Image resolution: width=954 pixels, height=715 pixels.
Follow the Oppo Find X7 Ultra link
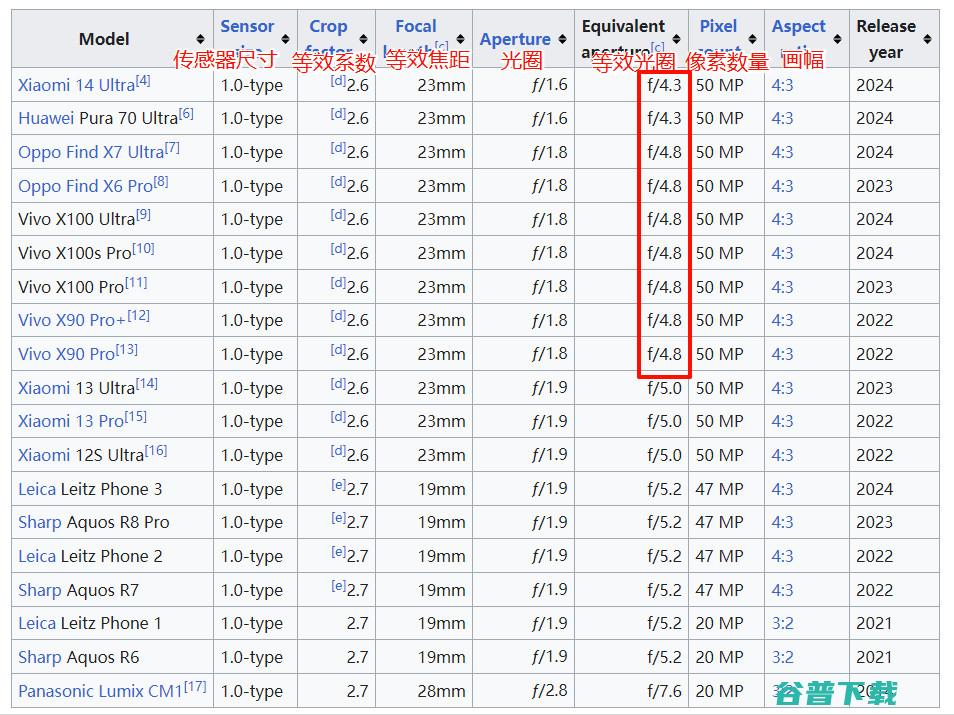(x=90, y=152)
